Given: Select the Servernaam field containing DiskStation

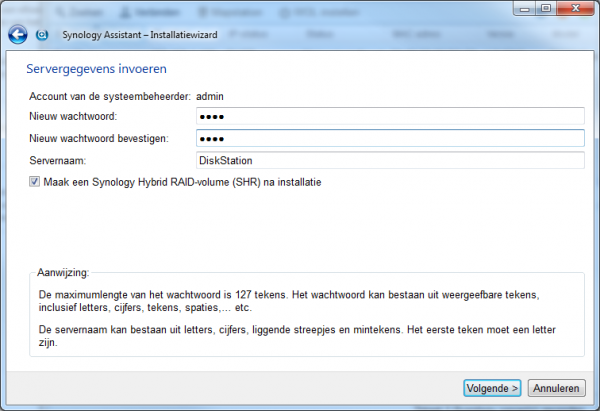Looking at the screenshot, I should click(x=389, y=160).
